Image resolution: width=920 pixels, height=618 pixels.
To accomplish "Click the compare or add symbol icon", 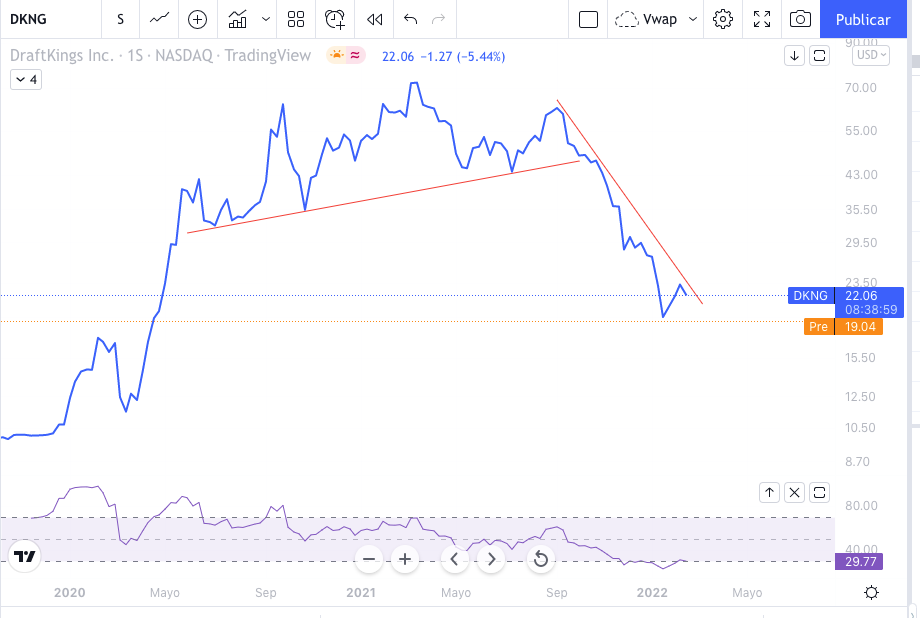I will pyautogui.click(x=198, y=19).
